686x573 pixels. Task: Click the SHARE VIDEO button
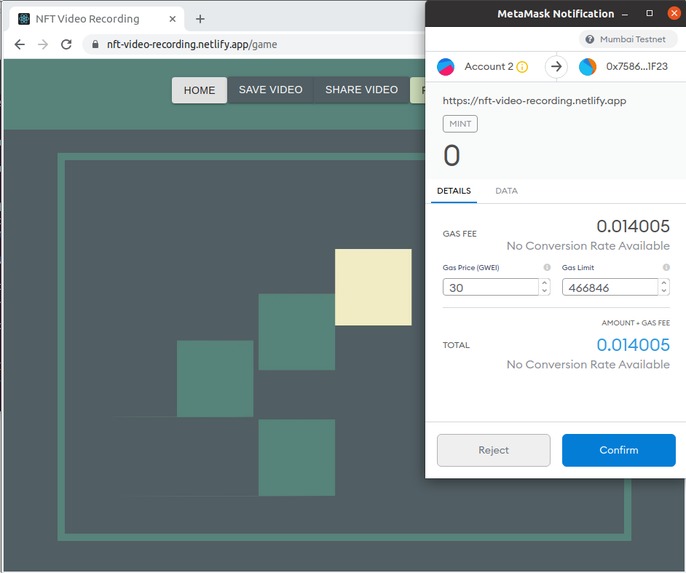pyautogui.click(x=361, y=90)
